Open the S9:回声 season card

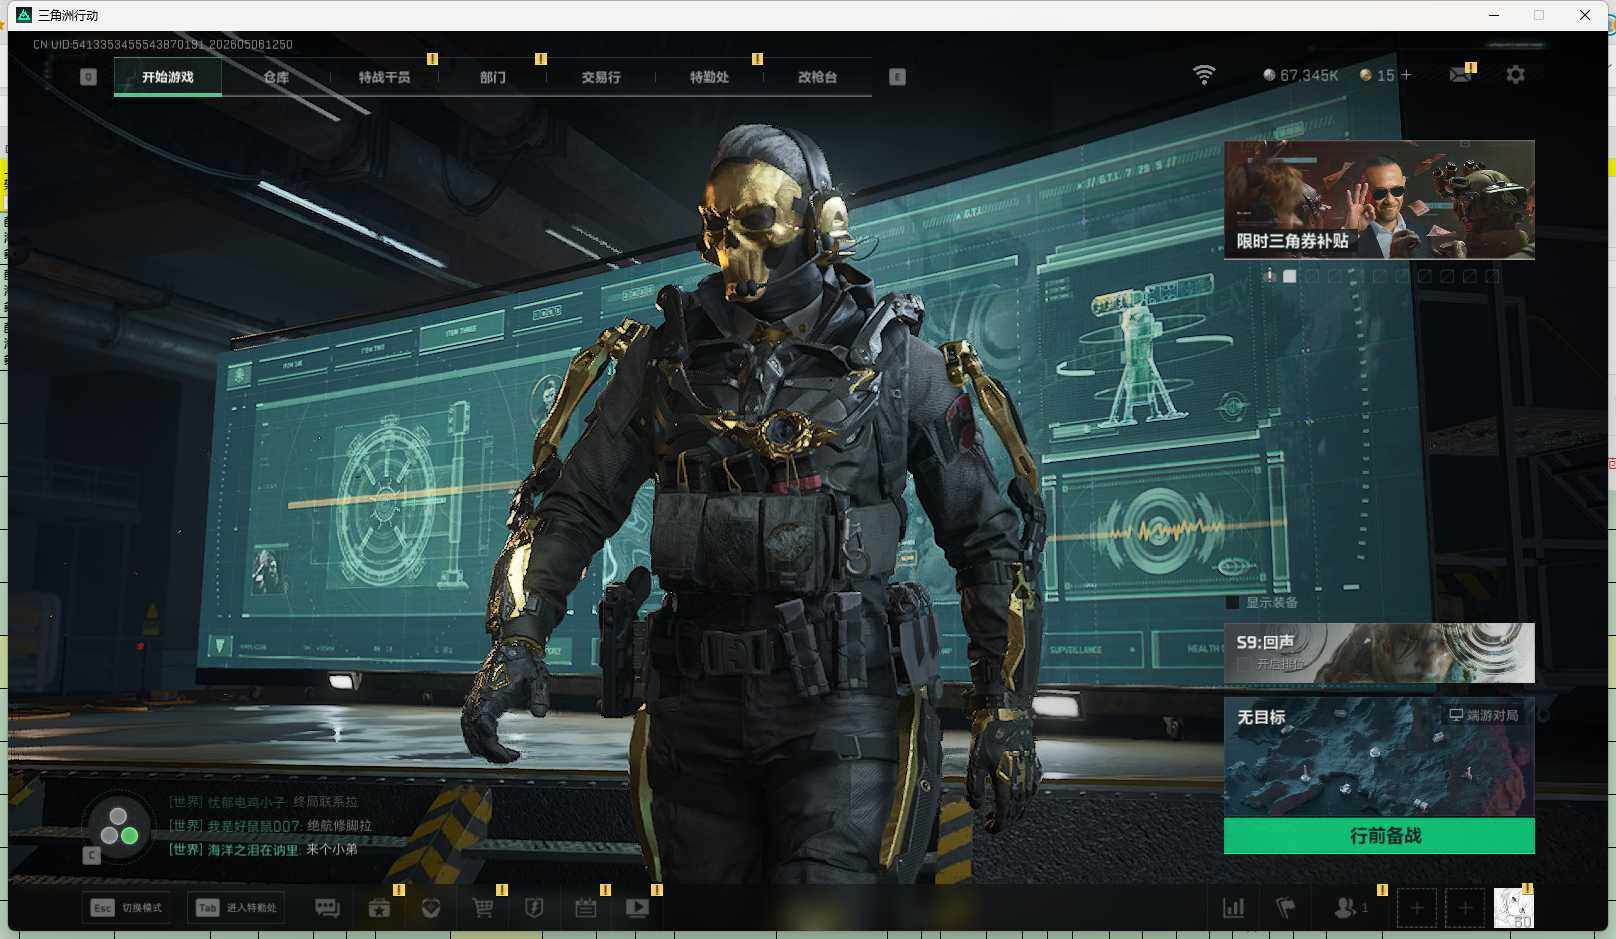pyautogui.click(x=1379, y=653)
